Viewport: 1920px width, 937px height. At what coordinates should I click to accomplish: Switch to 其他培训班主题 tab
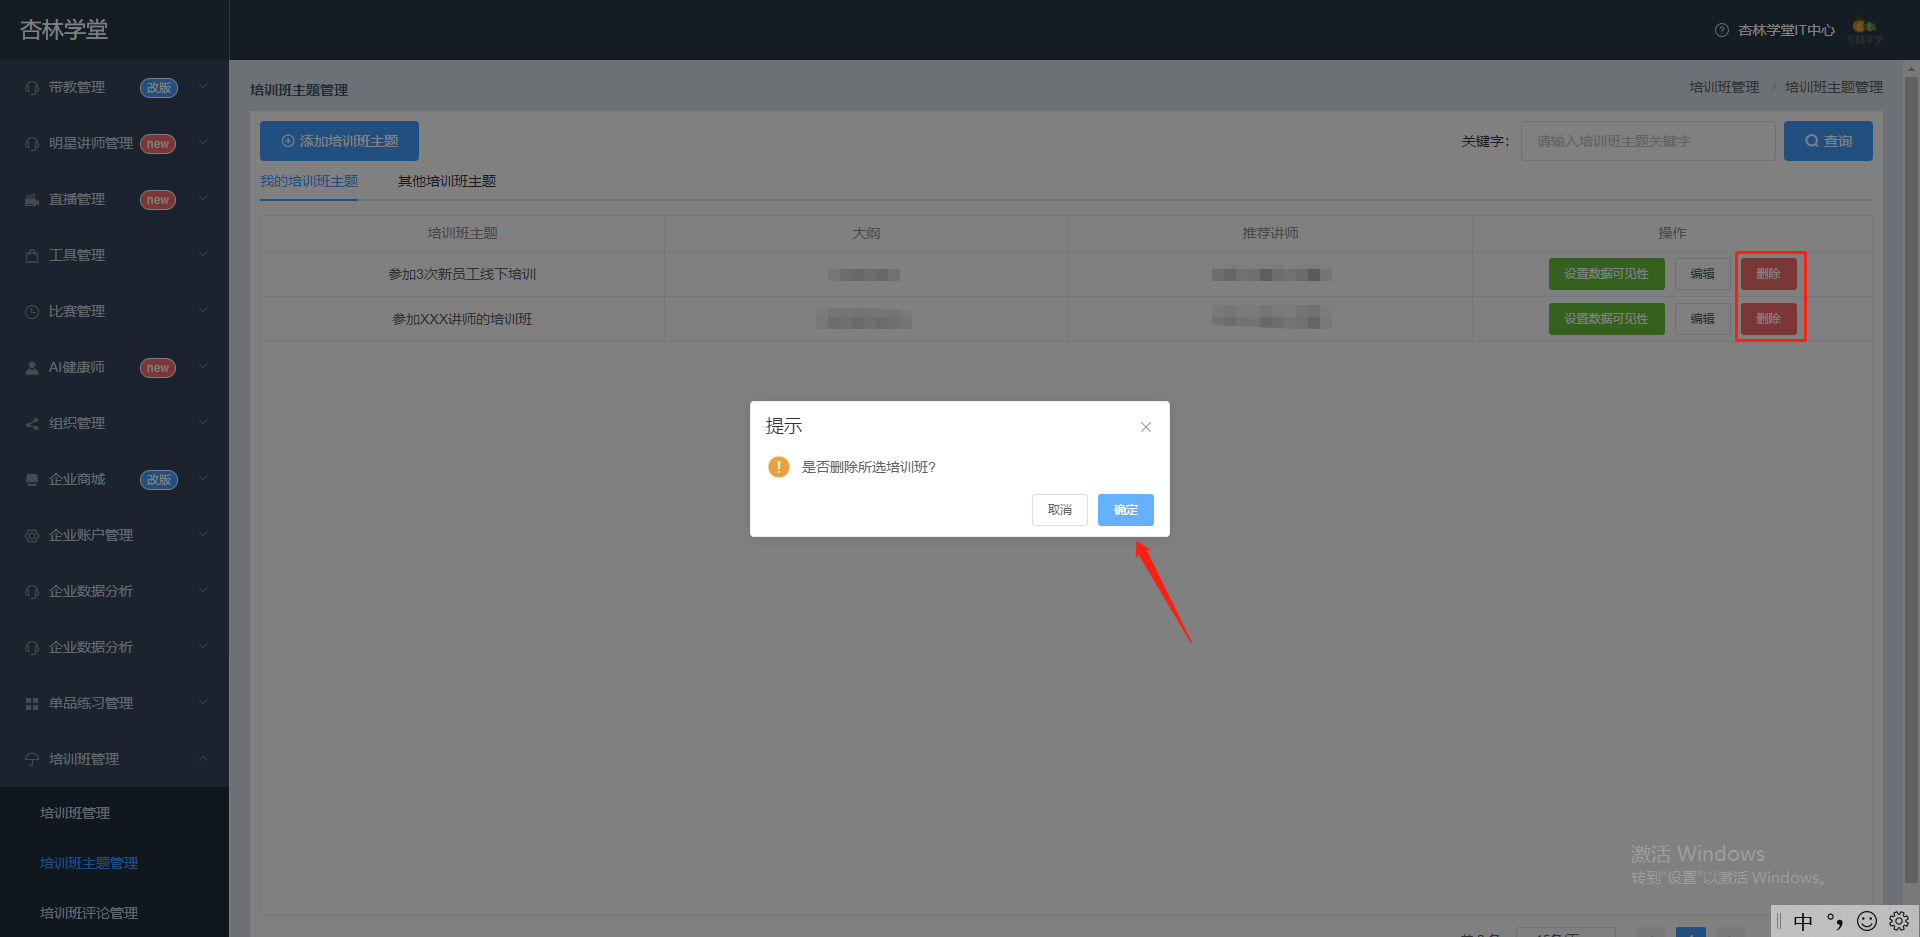tap(447, 181)
